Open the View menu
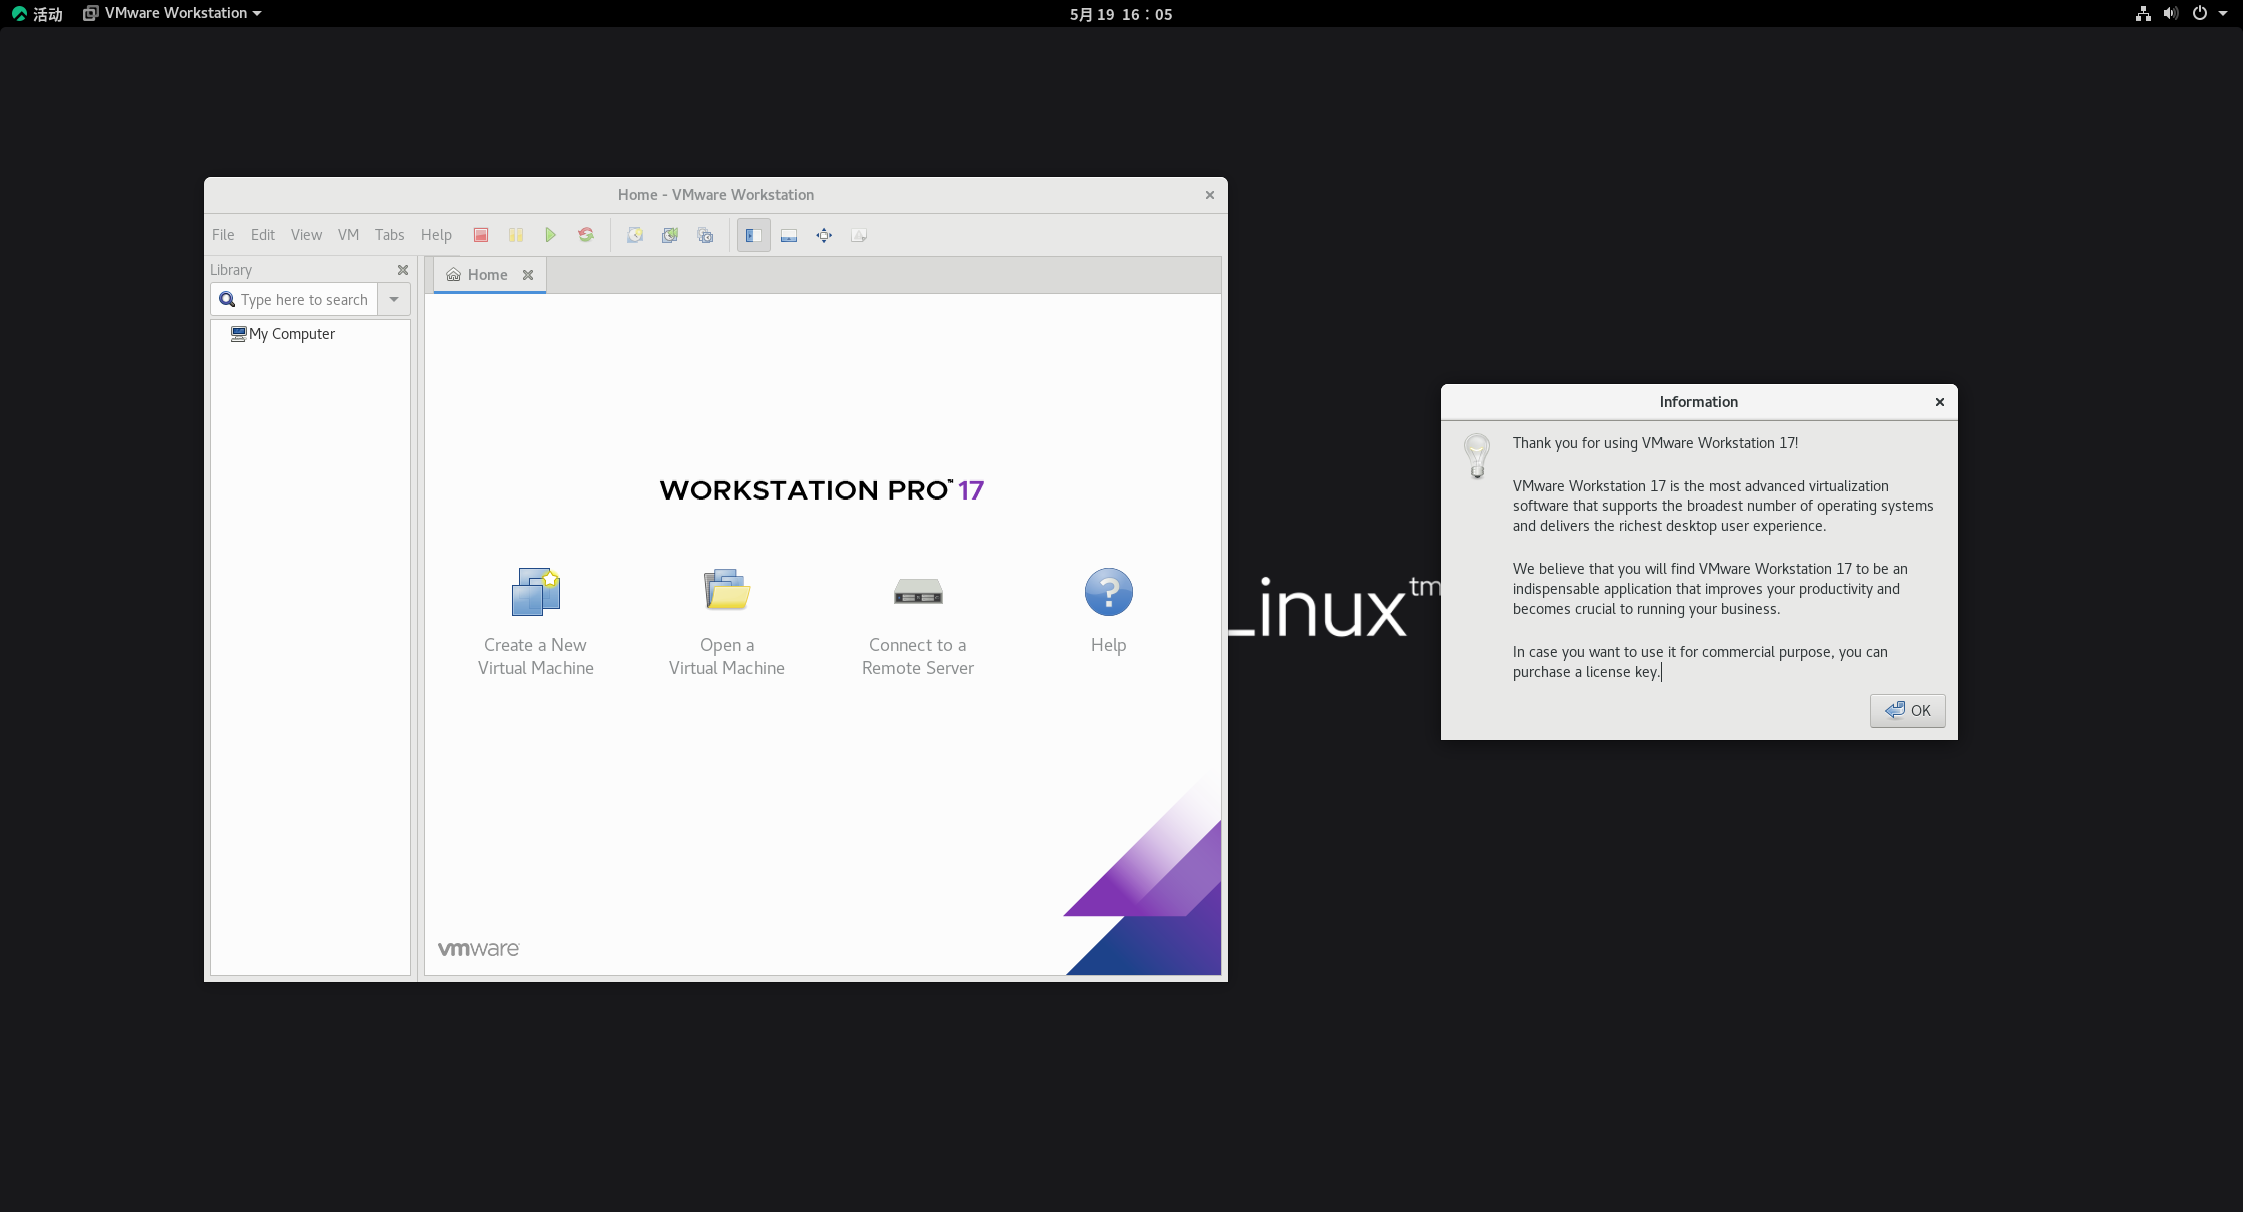This screenshot has height=1212, width=2243. (x=306, y=235)
